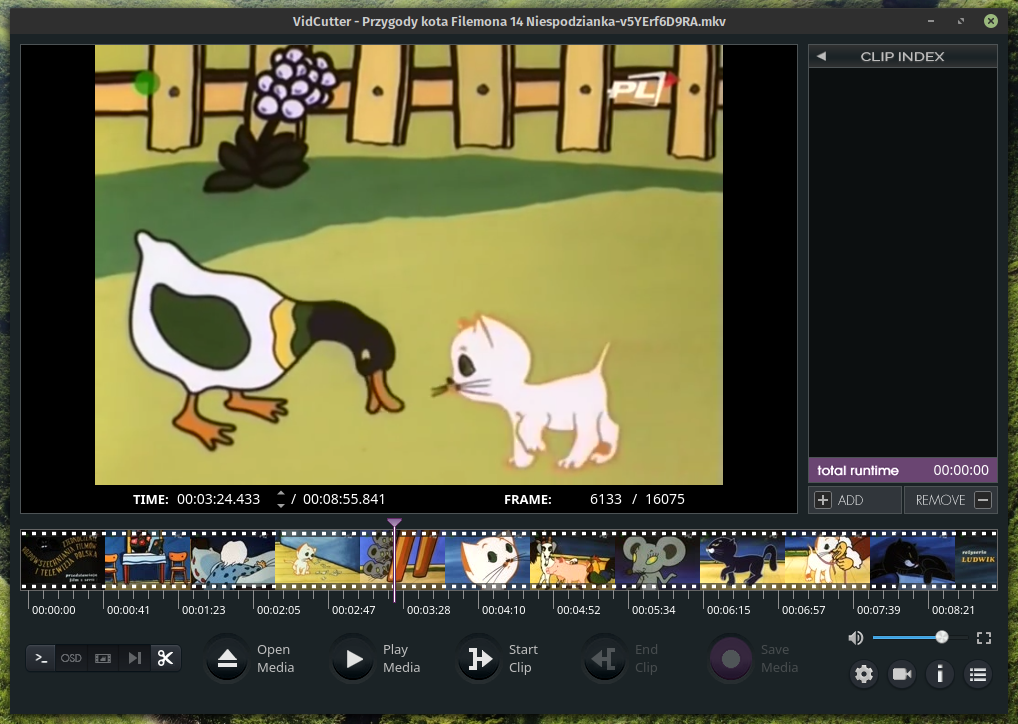Click the 00:01:23 timeline label
1018x724 pixels.
point(204,610)
